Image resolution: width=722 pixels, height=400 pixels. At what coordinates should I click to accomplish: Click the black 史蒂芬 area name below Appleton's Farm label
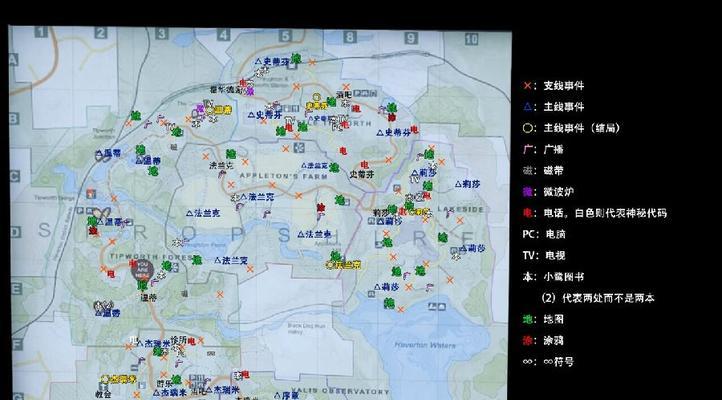[362, 174]
